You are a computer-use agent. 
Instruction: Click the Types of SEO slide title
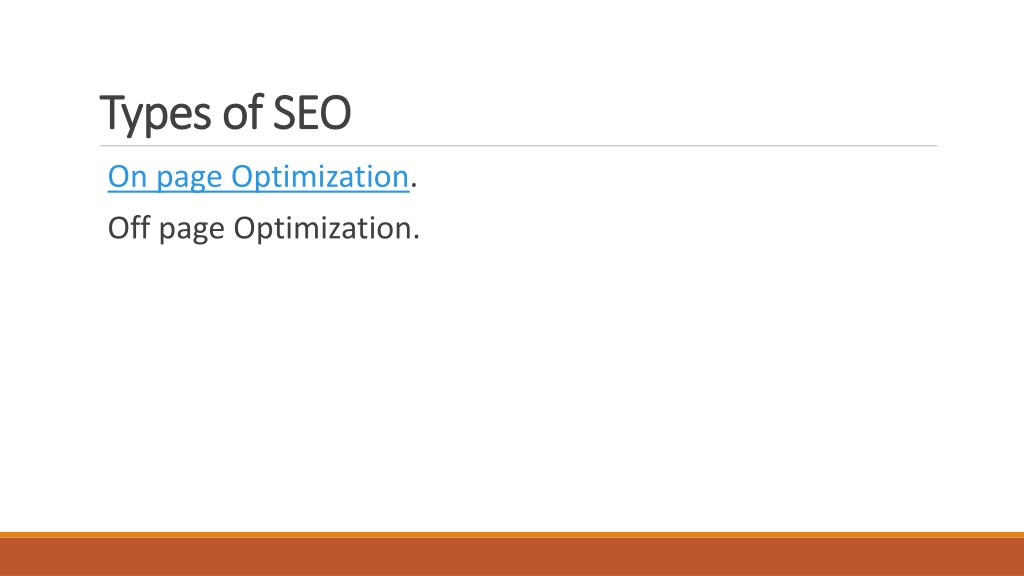[x=225, y=114]
